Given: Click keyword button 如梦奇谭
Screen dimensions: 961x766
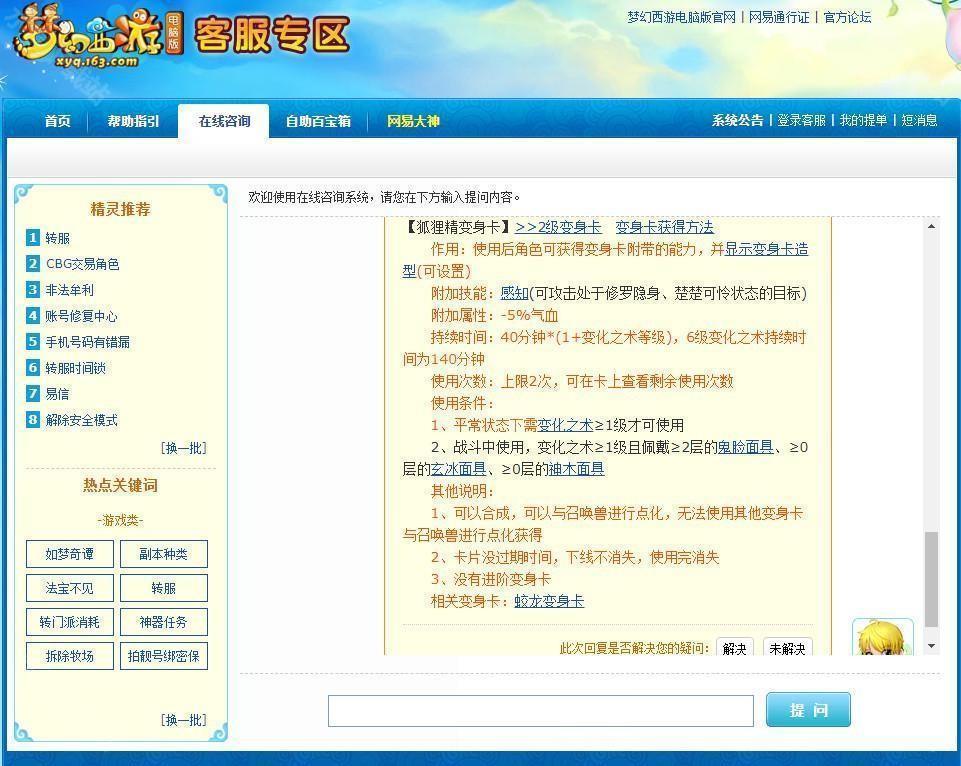Looking at the screenshot, I should pyautogui.click(x=70, y=554).
